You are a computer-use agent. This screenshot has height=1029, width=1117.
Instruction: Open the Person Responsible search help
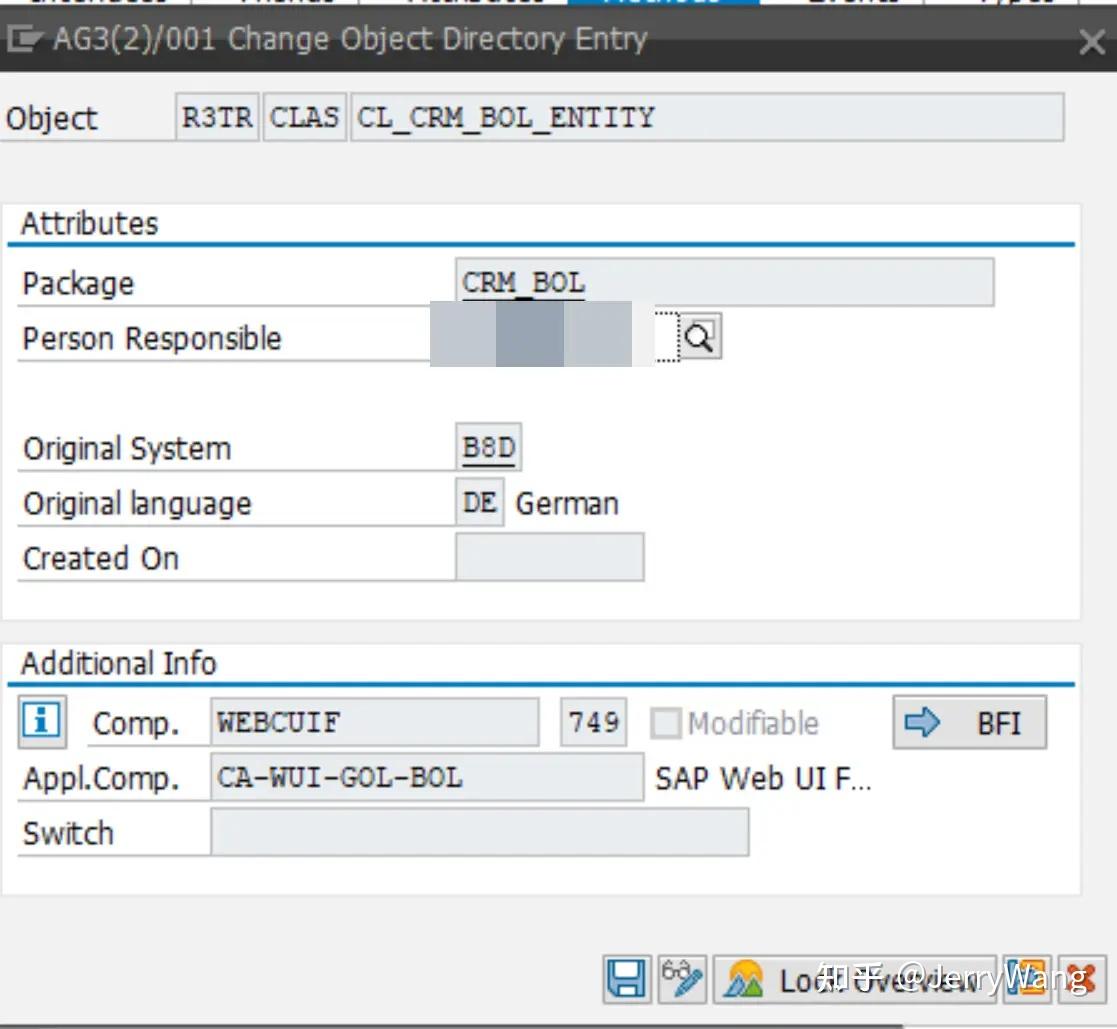click(698, 336)
